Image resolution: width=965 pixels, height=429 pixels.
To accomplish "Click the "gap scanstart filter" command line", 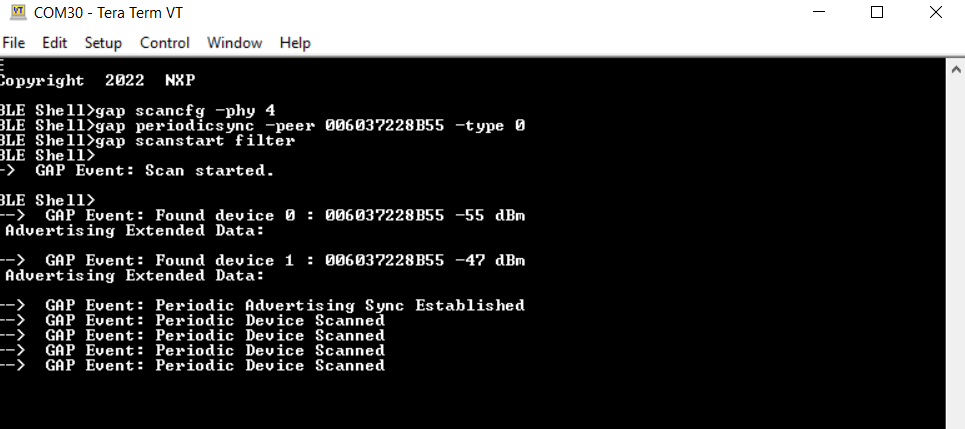I will pos(195,140).
